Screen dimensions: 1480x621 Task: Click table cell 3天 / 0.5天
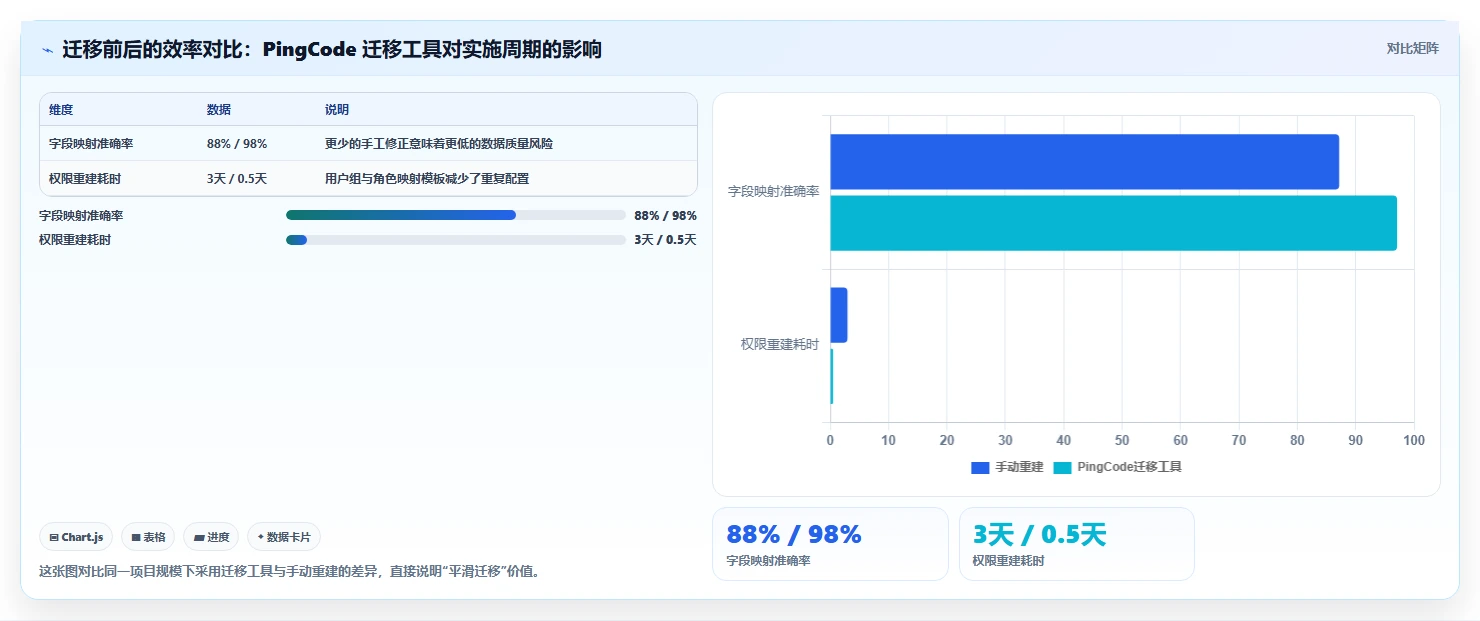(237, 179)
